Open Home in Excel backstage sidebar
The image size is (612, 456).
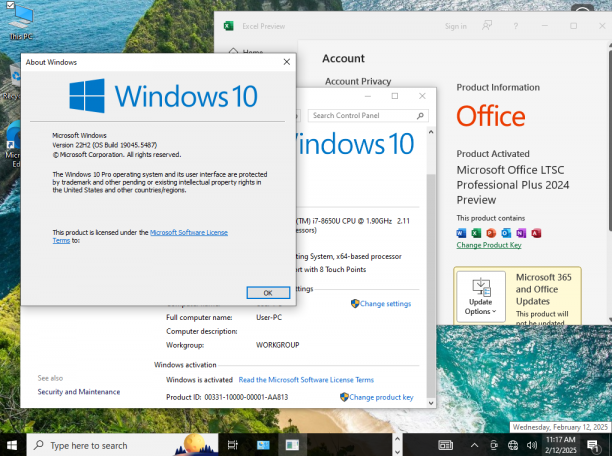coord(247,51)
